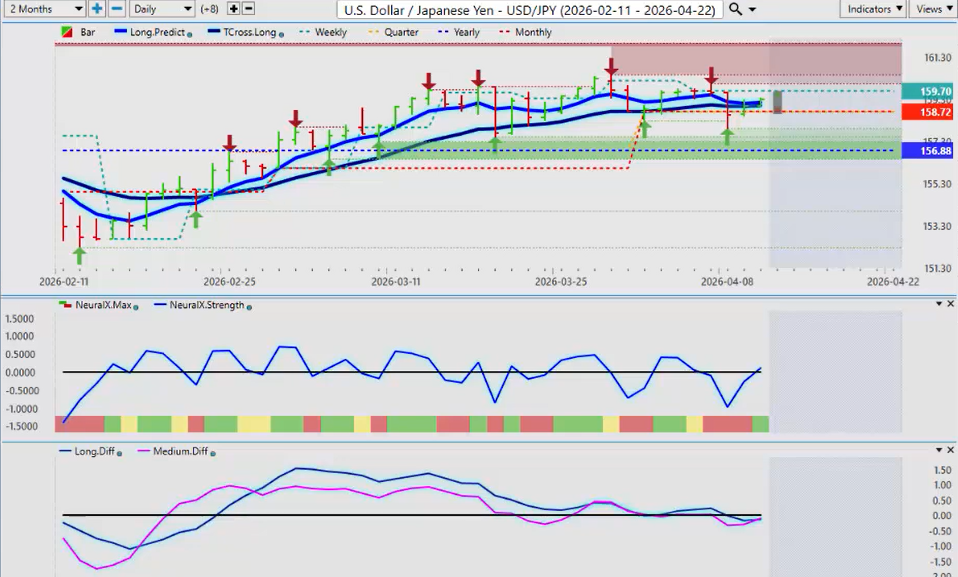
Task: Click the blue 156.88 yearly price tag
Action: [x=928, y=151]
